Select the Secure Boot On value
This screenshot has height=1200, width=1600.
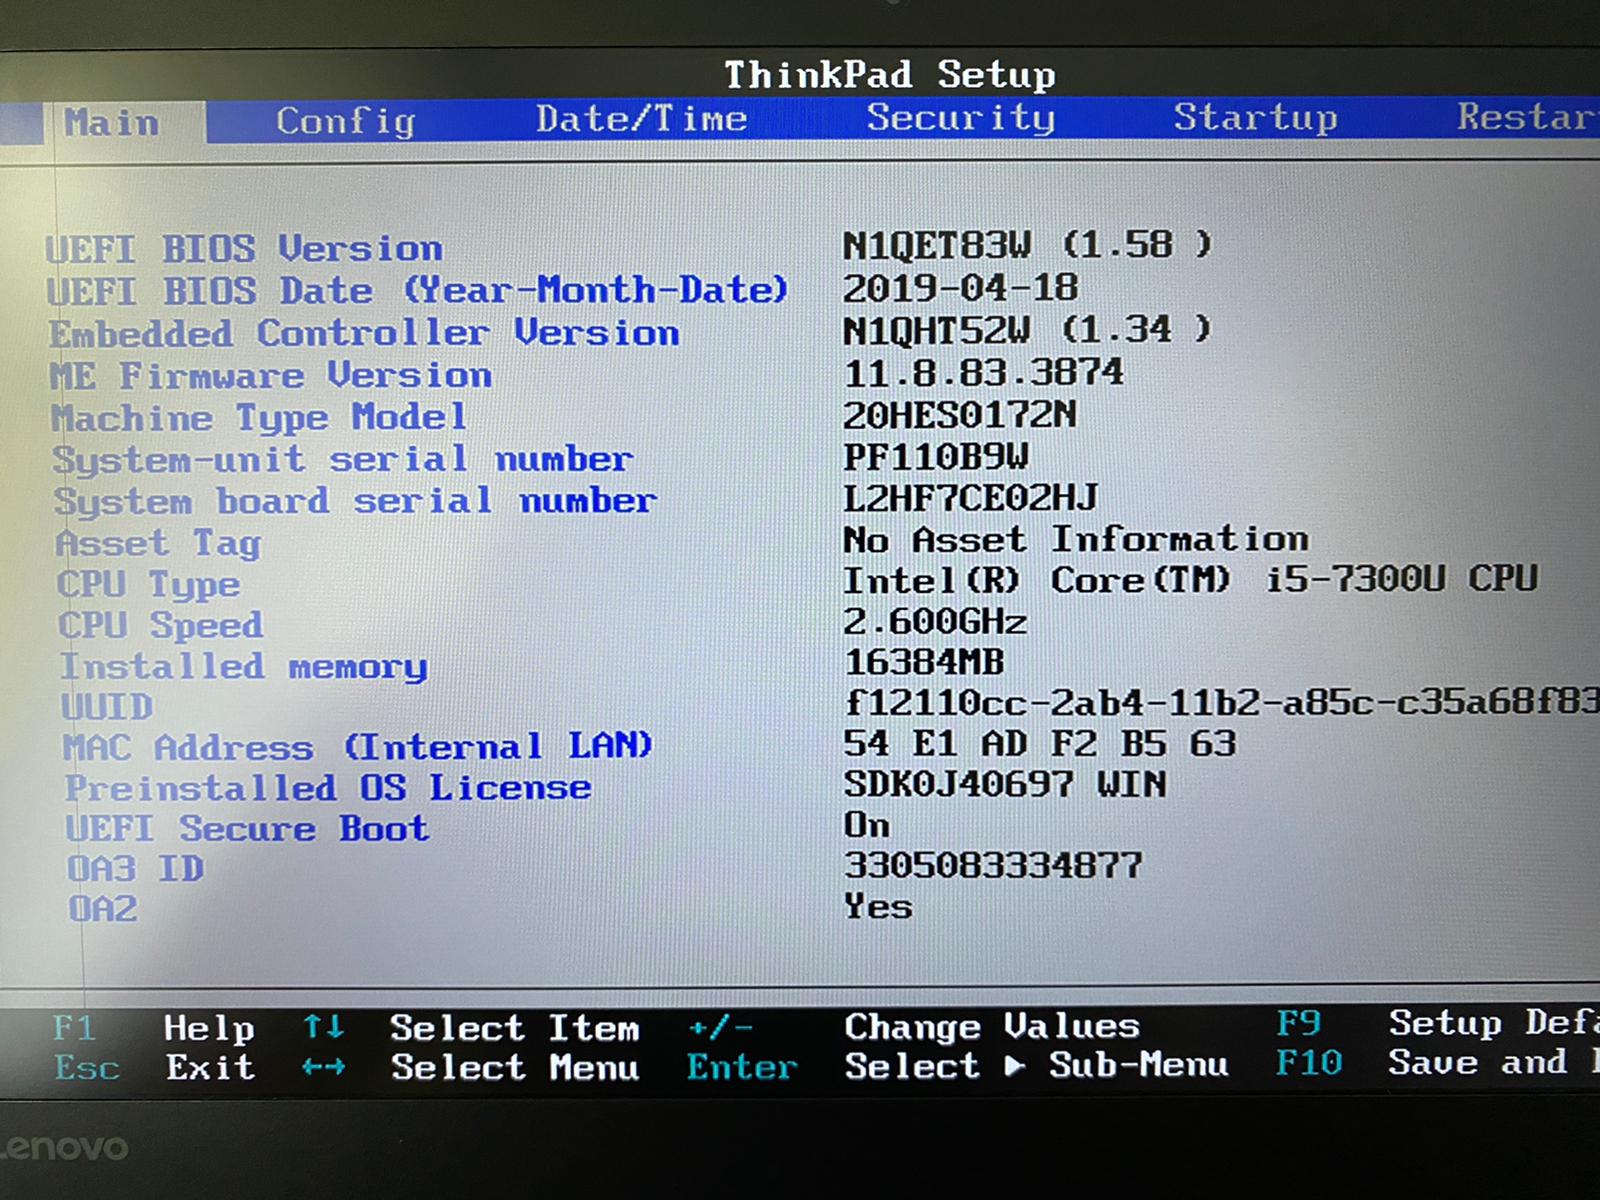click(x=866, y=825)
